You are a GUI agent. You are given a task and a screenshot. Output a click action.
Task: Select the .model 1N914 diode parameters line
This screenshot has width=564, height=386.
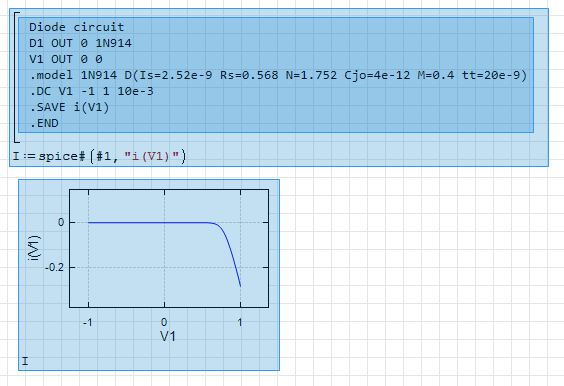coord(278,75)
